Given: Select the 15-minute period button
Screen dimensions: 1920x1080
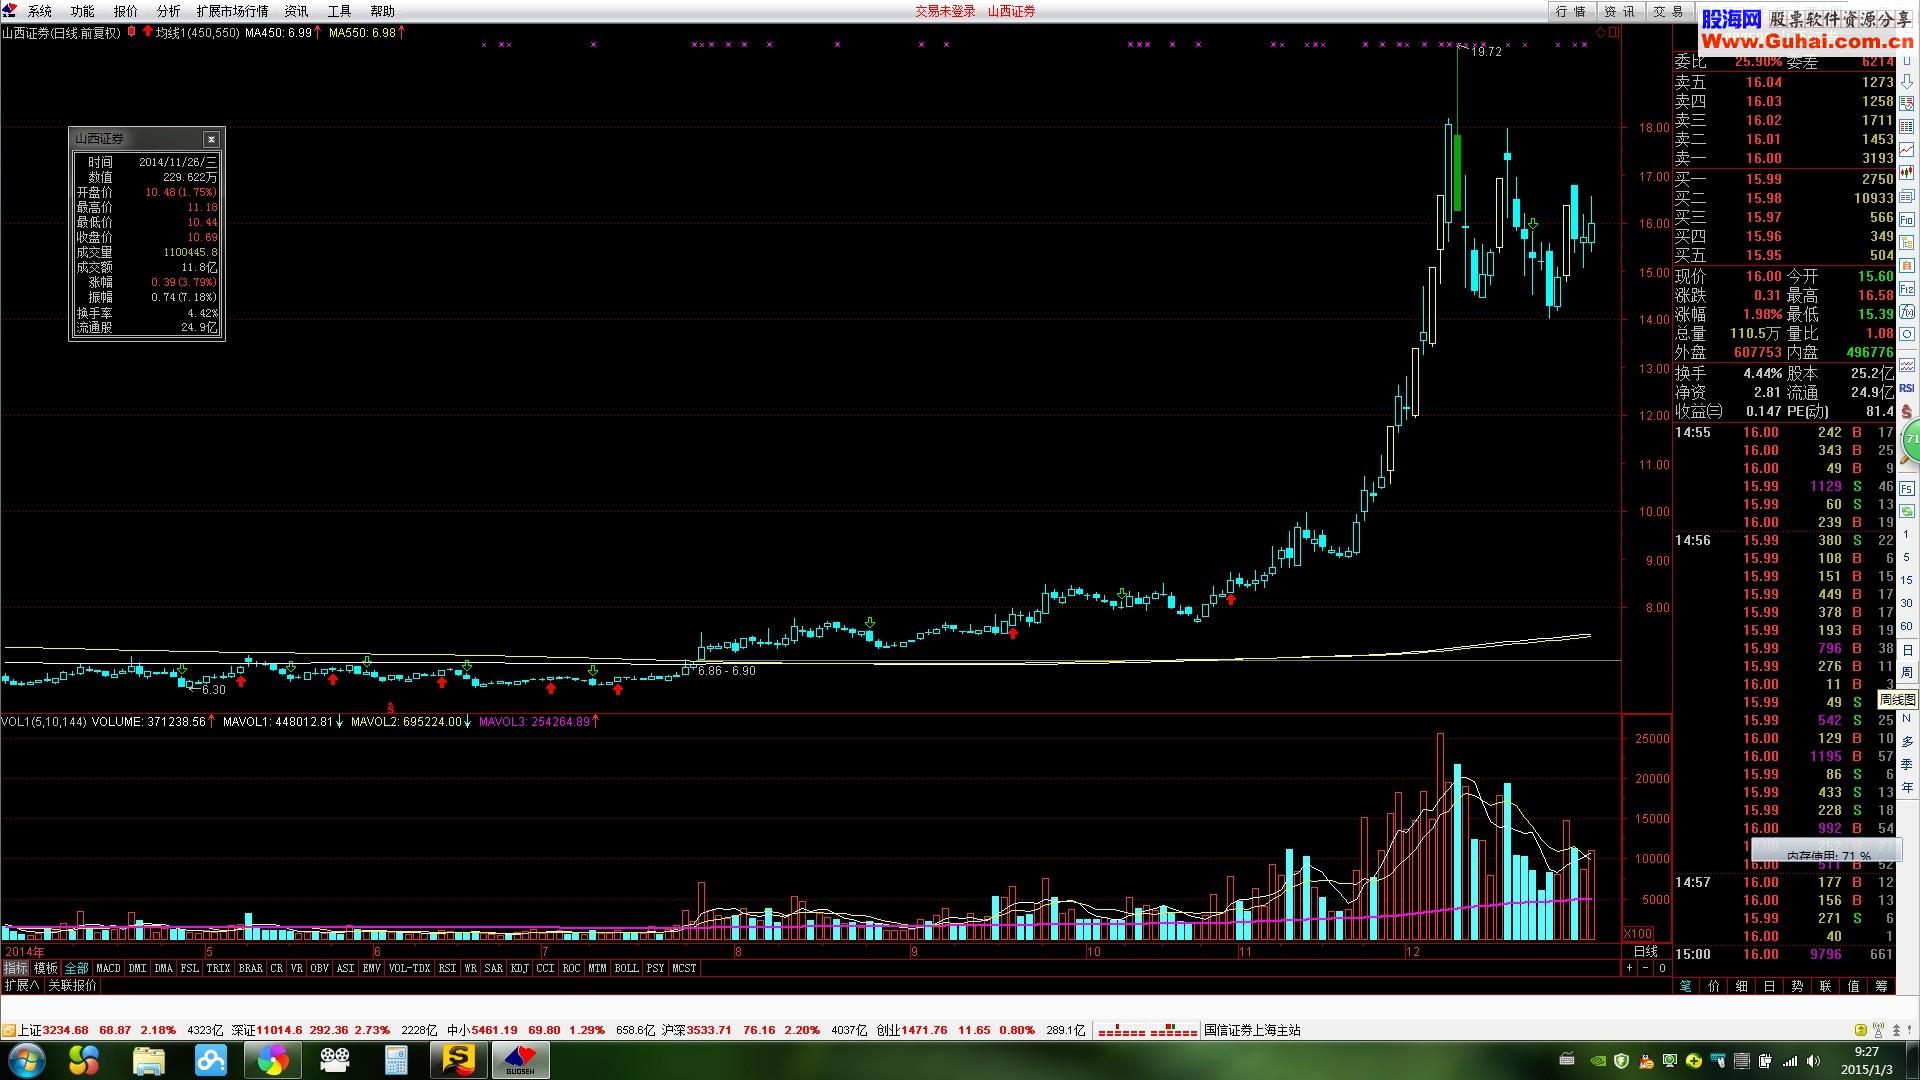Looking at the screenshot, I should 1907,580.
